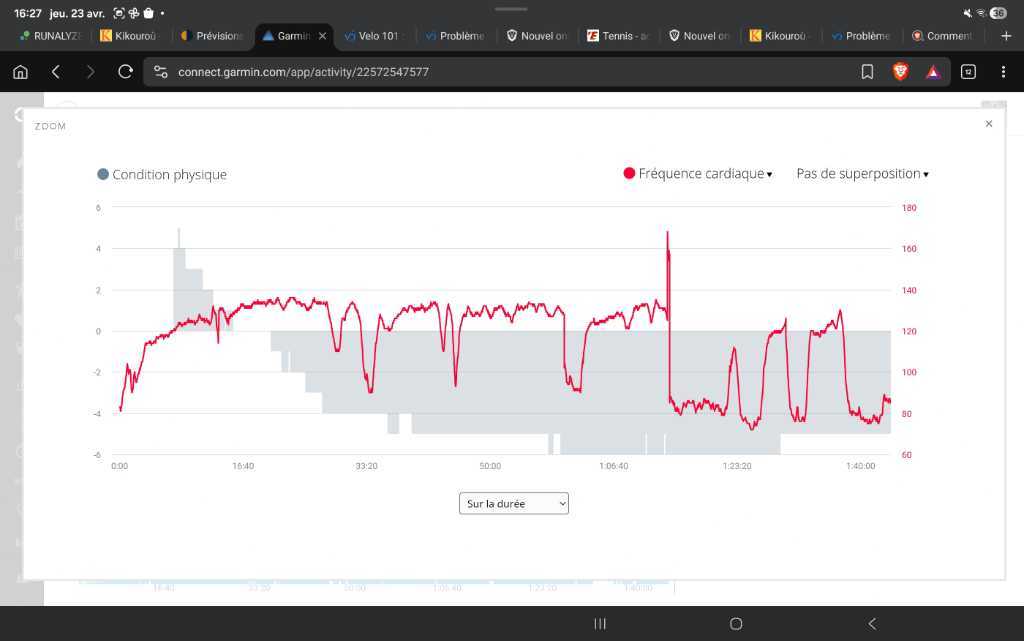Open the Sur la durée select box

513,504
